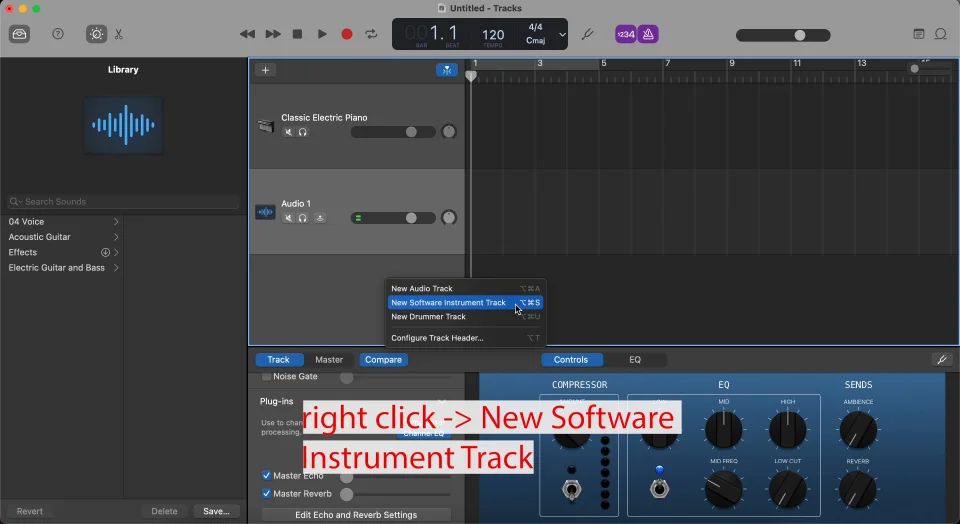The height and width of the screenshot is (524, 960).
Task: Toggle input monitoring on Audio 1
Action: click(320, 218)
